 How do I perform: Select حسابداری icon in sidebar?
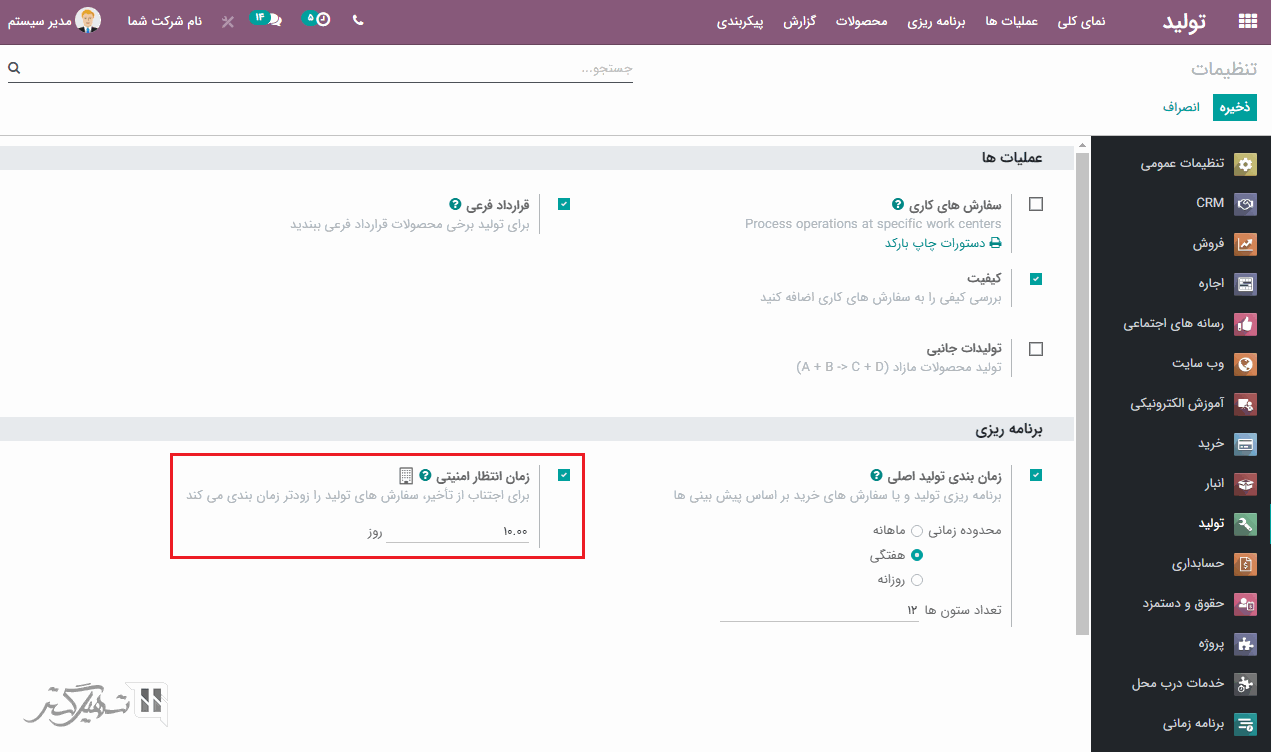(1245, 564)
